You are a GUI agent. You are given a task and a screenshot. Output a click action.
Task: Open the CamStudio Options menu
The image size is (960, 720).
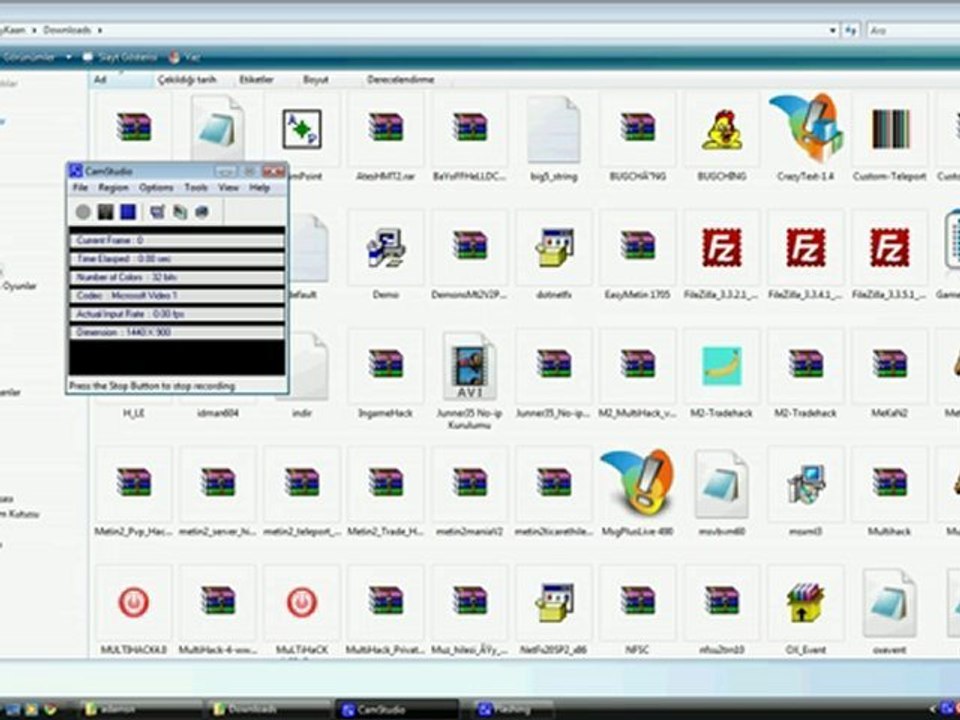point(156,188)
